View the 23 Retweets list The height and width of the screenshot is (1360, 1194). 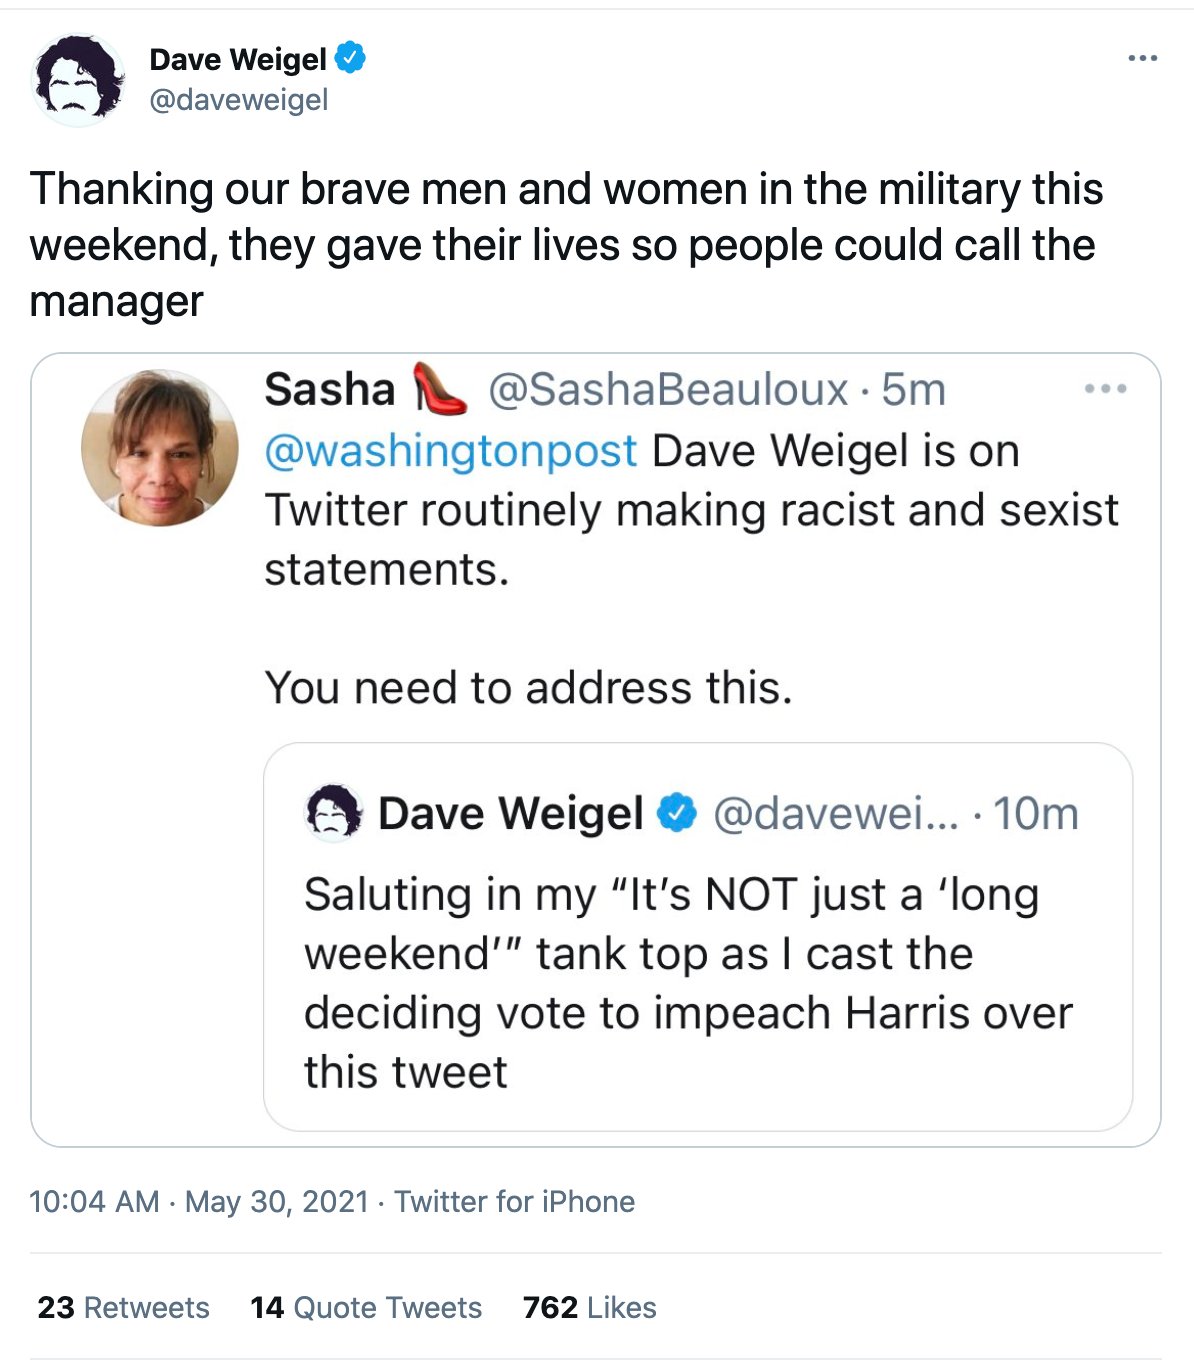123,1307
